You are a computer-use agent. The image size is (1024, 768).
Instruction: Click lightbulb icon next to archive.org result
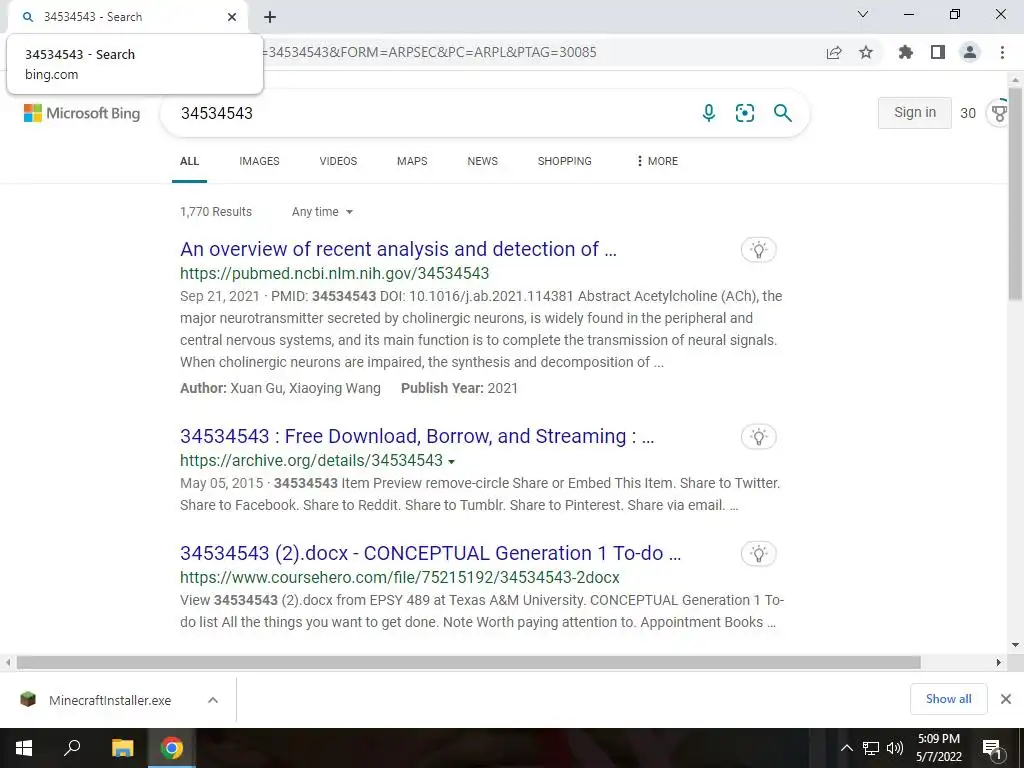[758, 437]
